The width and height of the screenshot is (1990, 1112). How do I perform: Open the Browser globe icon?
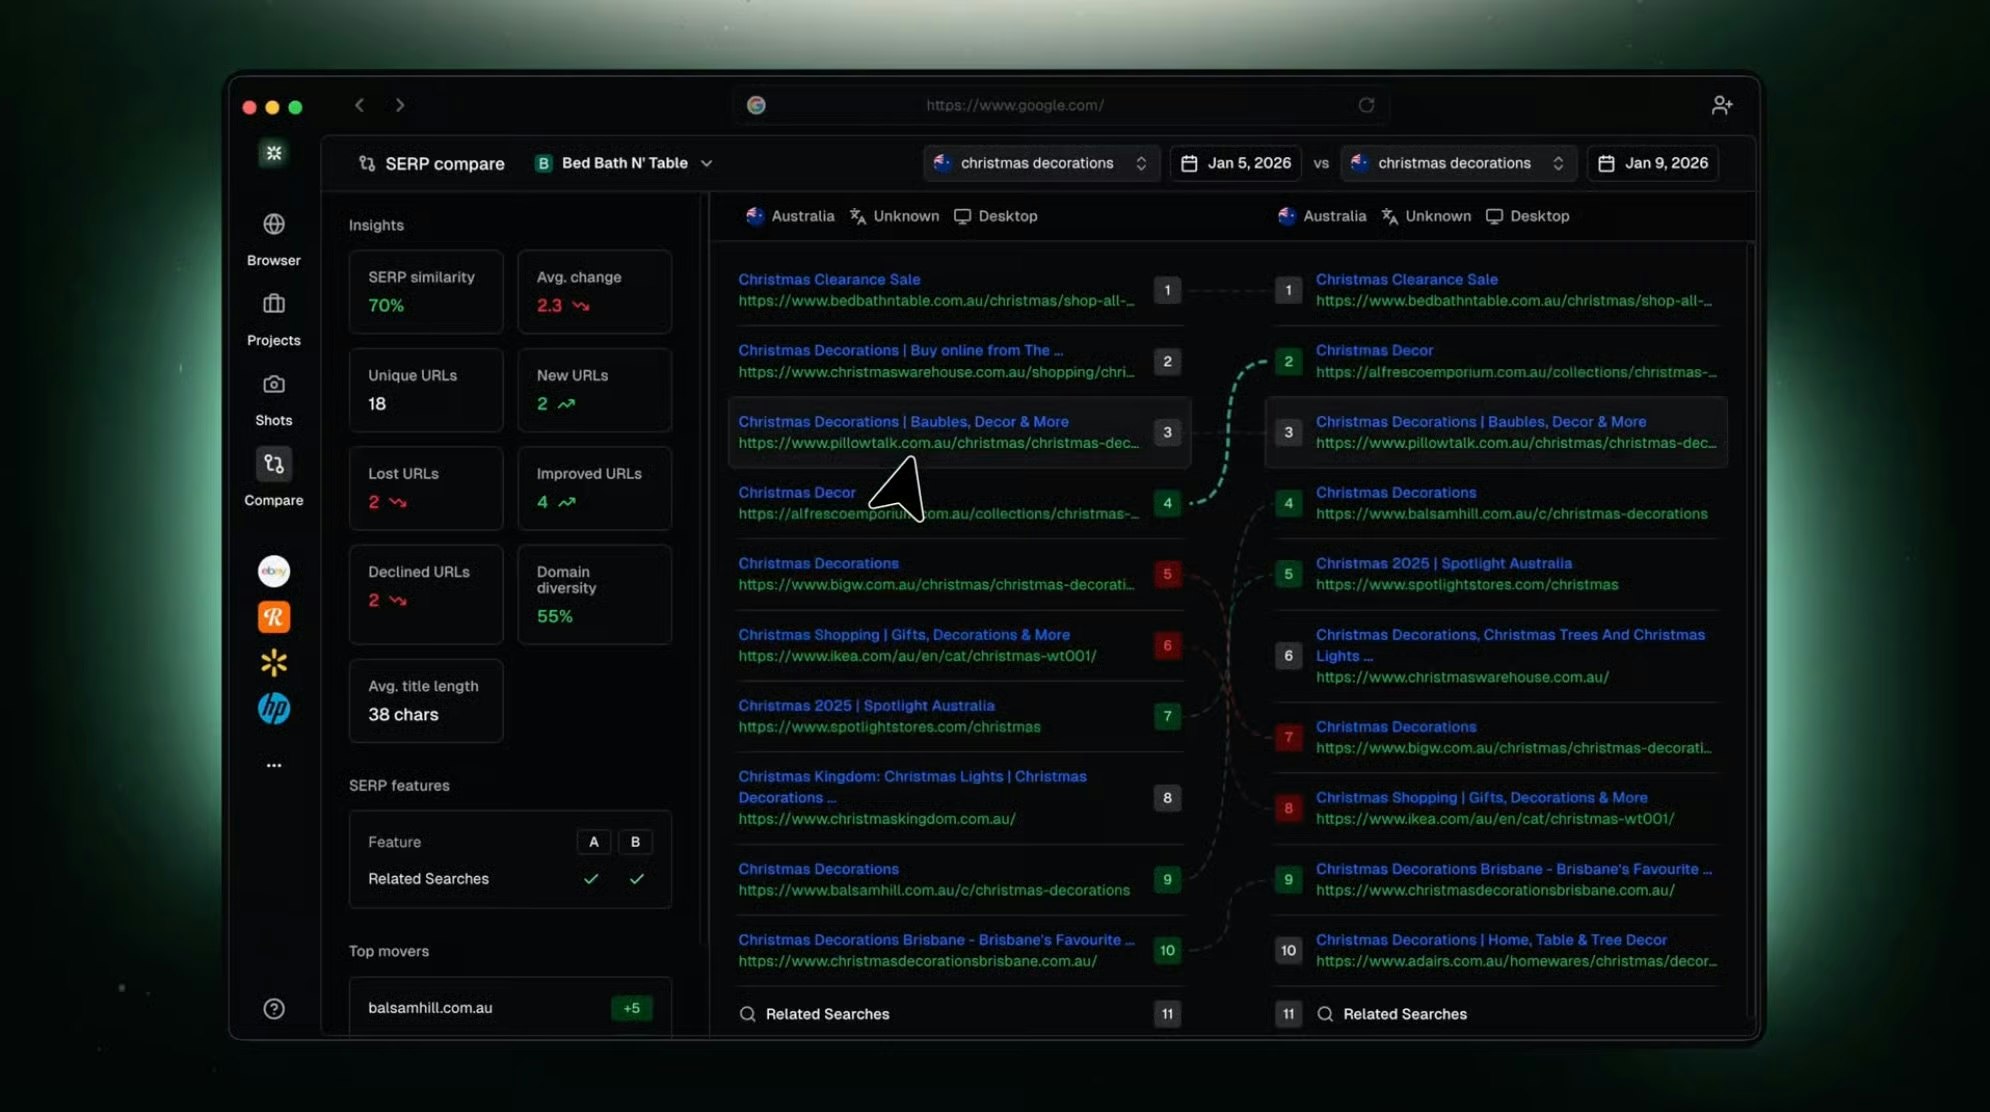click(x=273, y=225)
